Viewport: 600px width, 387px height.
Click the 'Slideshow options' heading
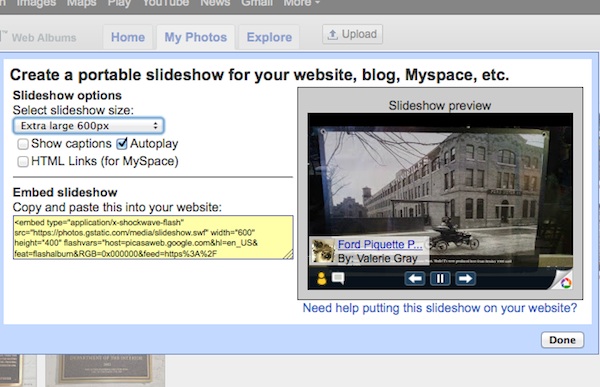67,95
